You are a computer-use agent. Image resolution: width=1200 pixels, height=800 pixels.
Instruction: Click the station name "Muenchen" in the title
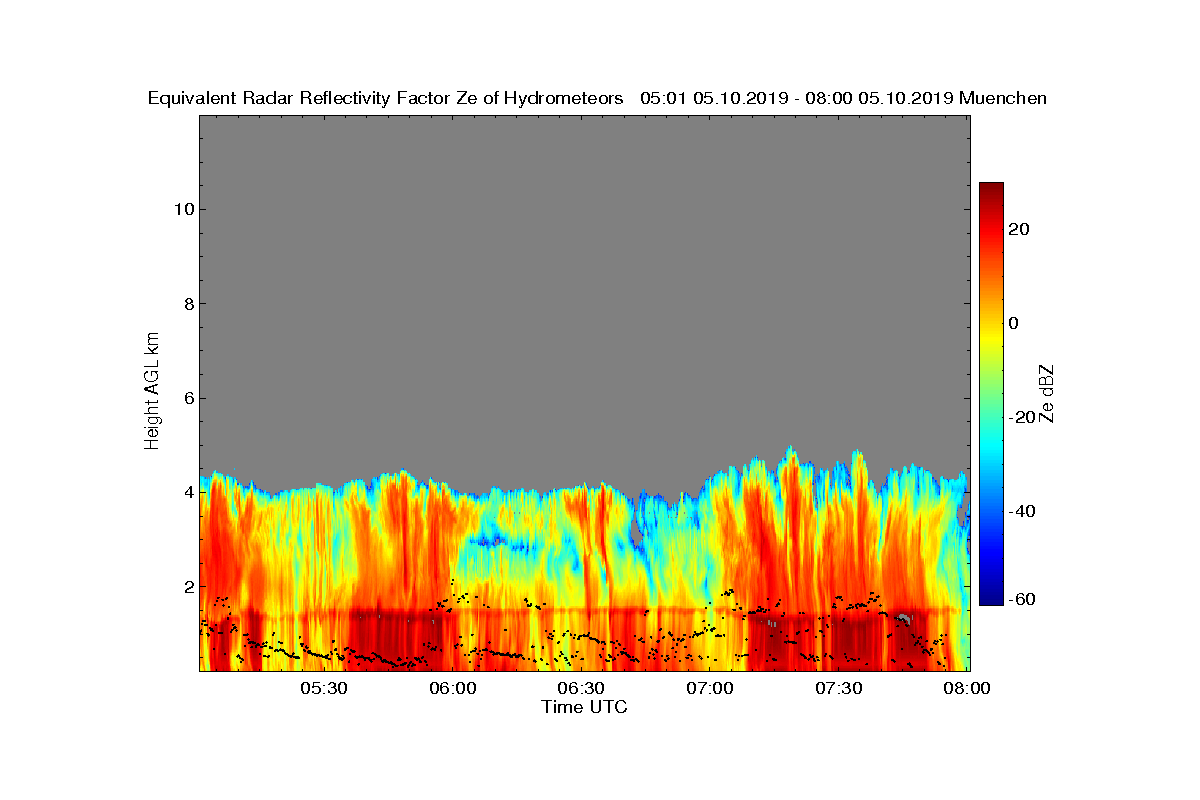click(1003, 98)
